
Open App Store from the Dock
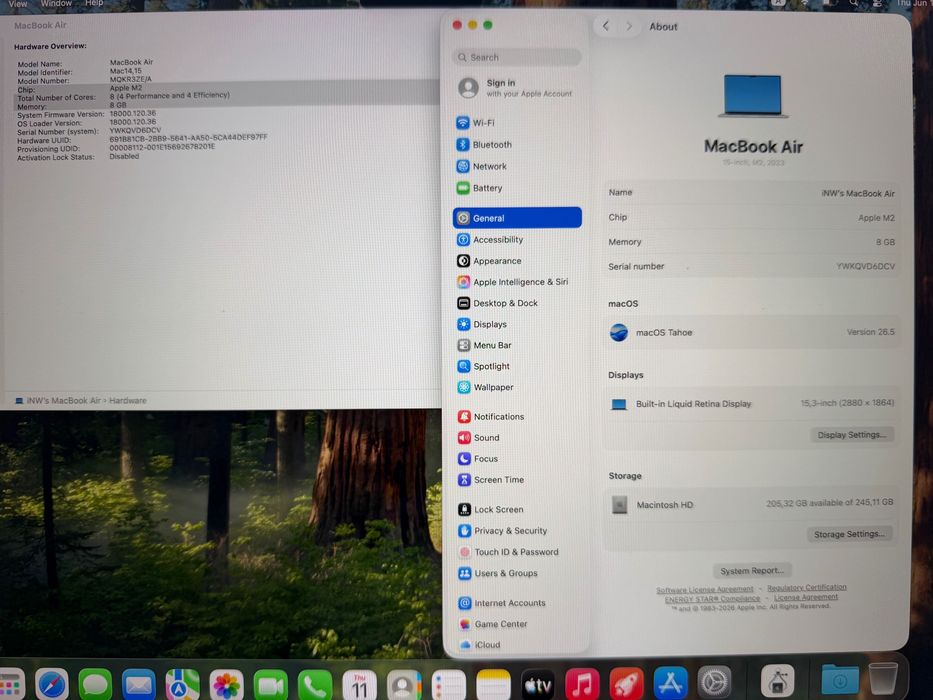tap(671, 683)
